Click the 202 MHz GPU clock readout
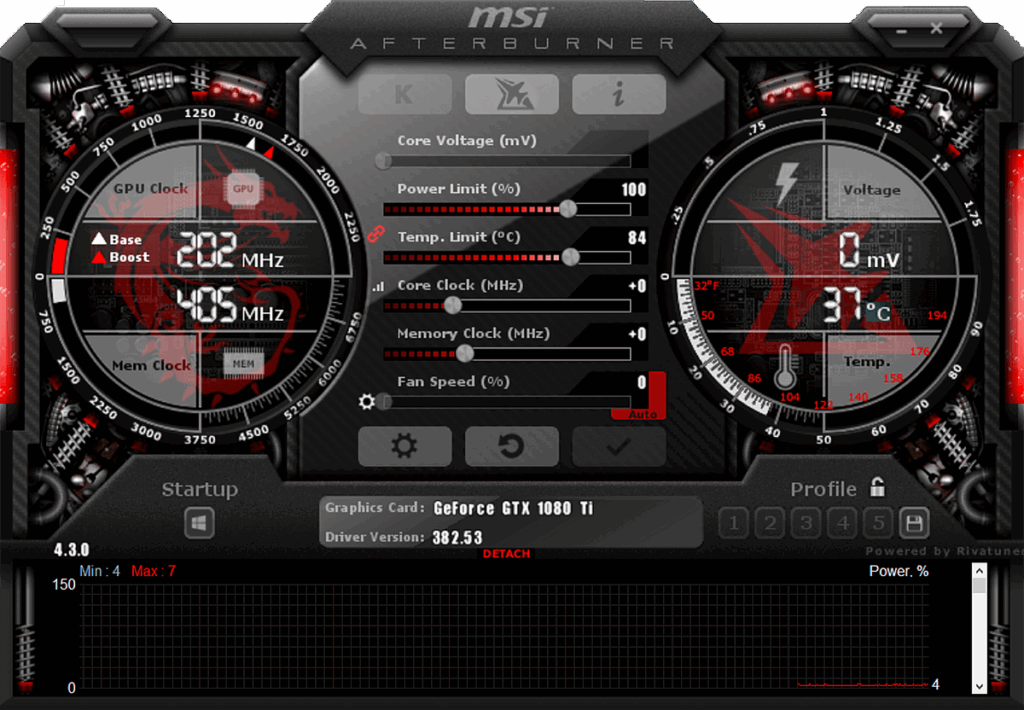The width and height of the screenshot is (1024, 710). point(230,251)
